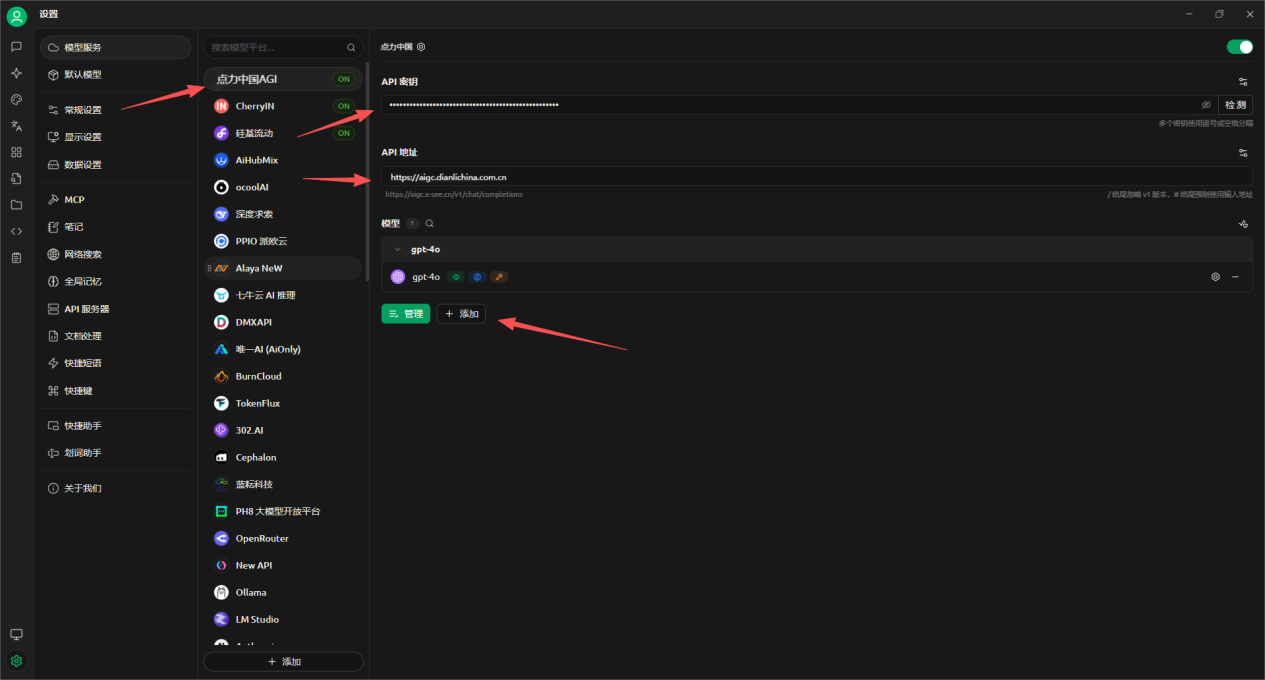Open 关于我们 settings menu
The width and height of the screenshot is (1265, 680).
point(116,488)
